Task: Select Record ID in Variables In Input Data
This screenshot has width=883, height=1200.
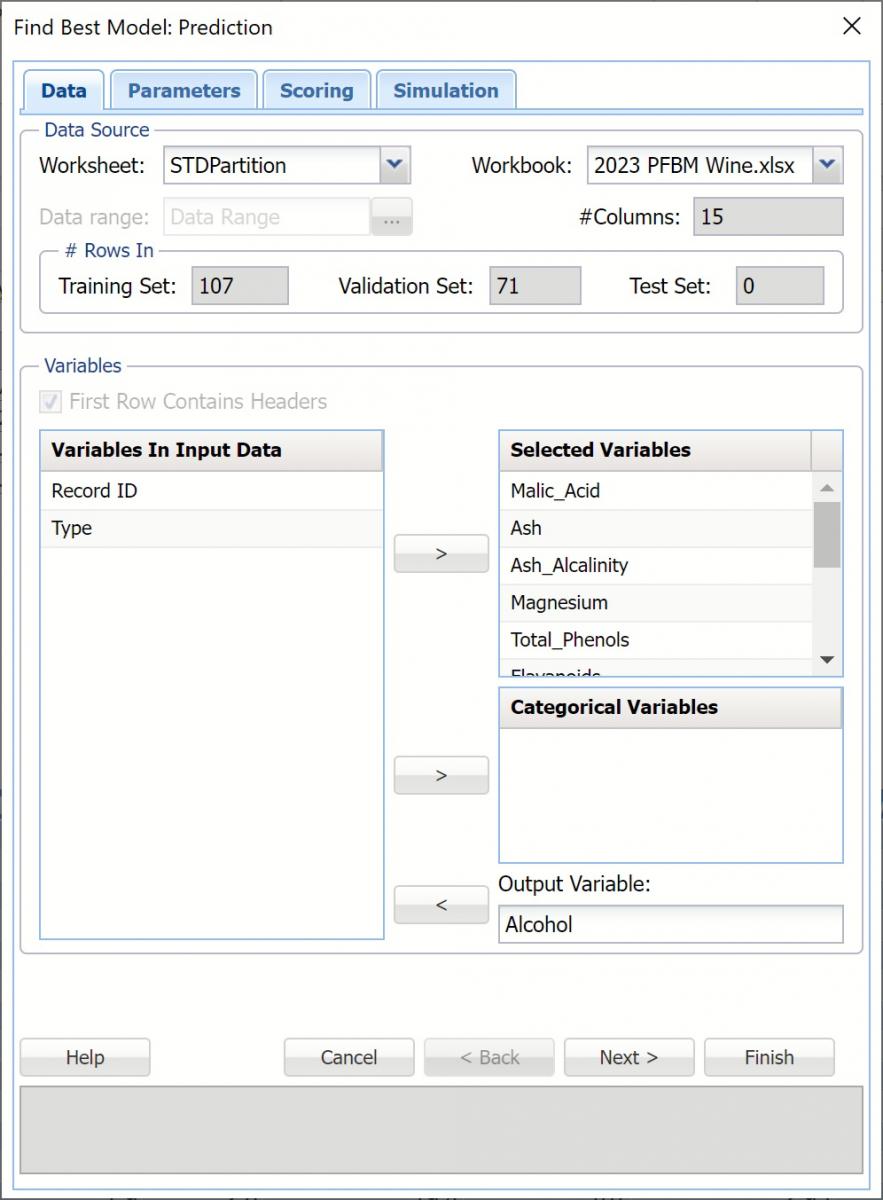Action: [x=94, y=491]
